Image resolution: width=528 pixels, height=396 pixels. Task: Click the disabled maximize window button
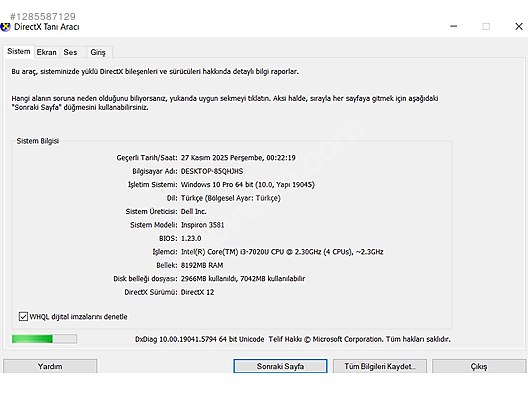coord(486,26)
